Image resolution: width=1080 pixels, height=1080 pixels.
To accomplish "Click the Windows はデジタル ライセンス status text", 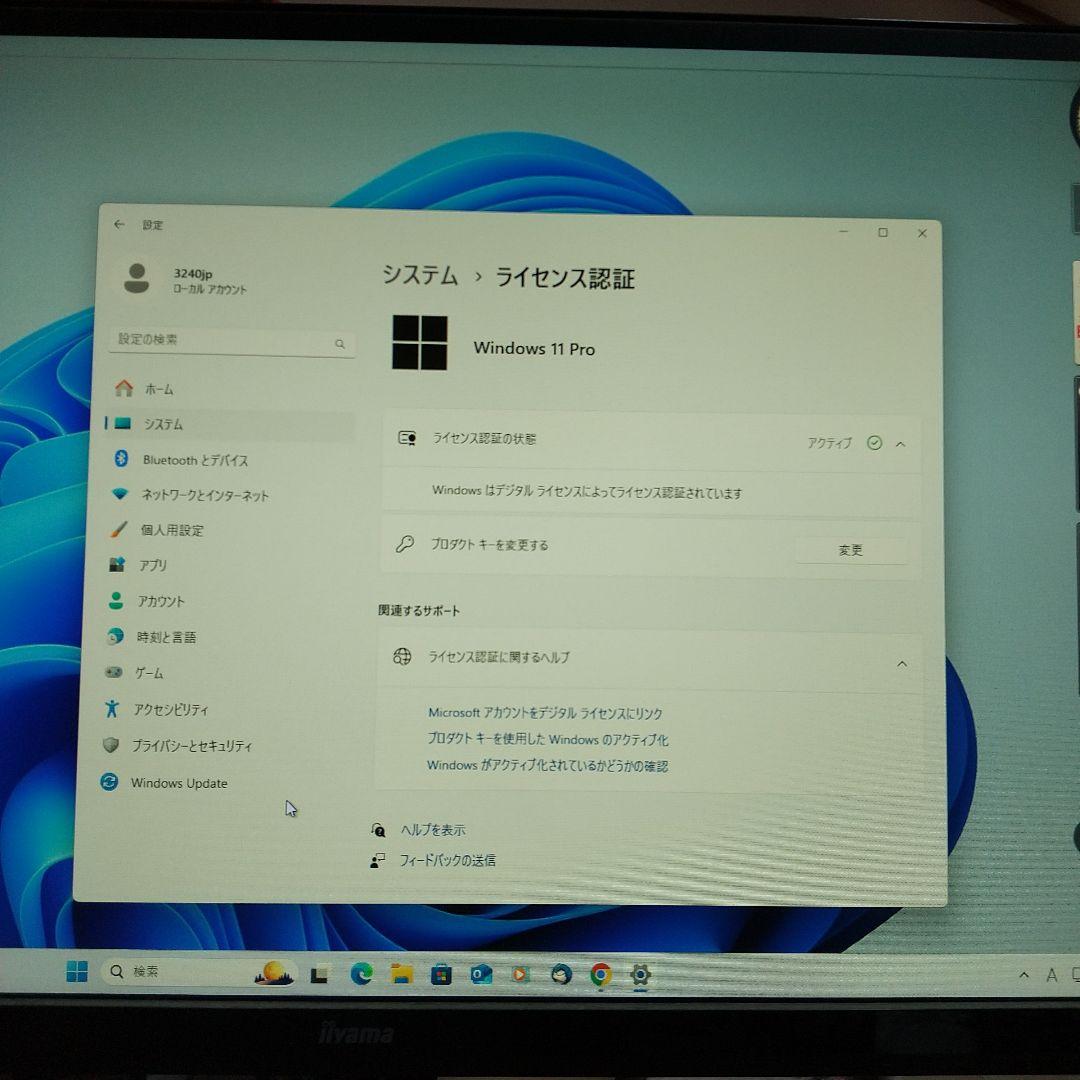I will point(587,492).
